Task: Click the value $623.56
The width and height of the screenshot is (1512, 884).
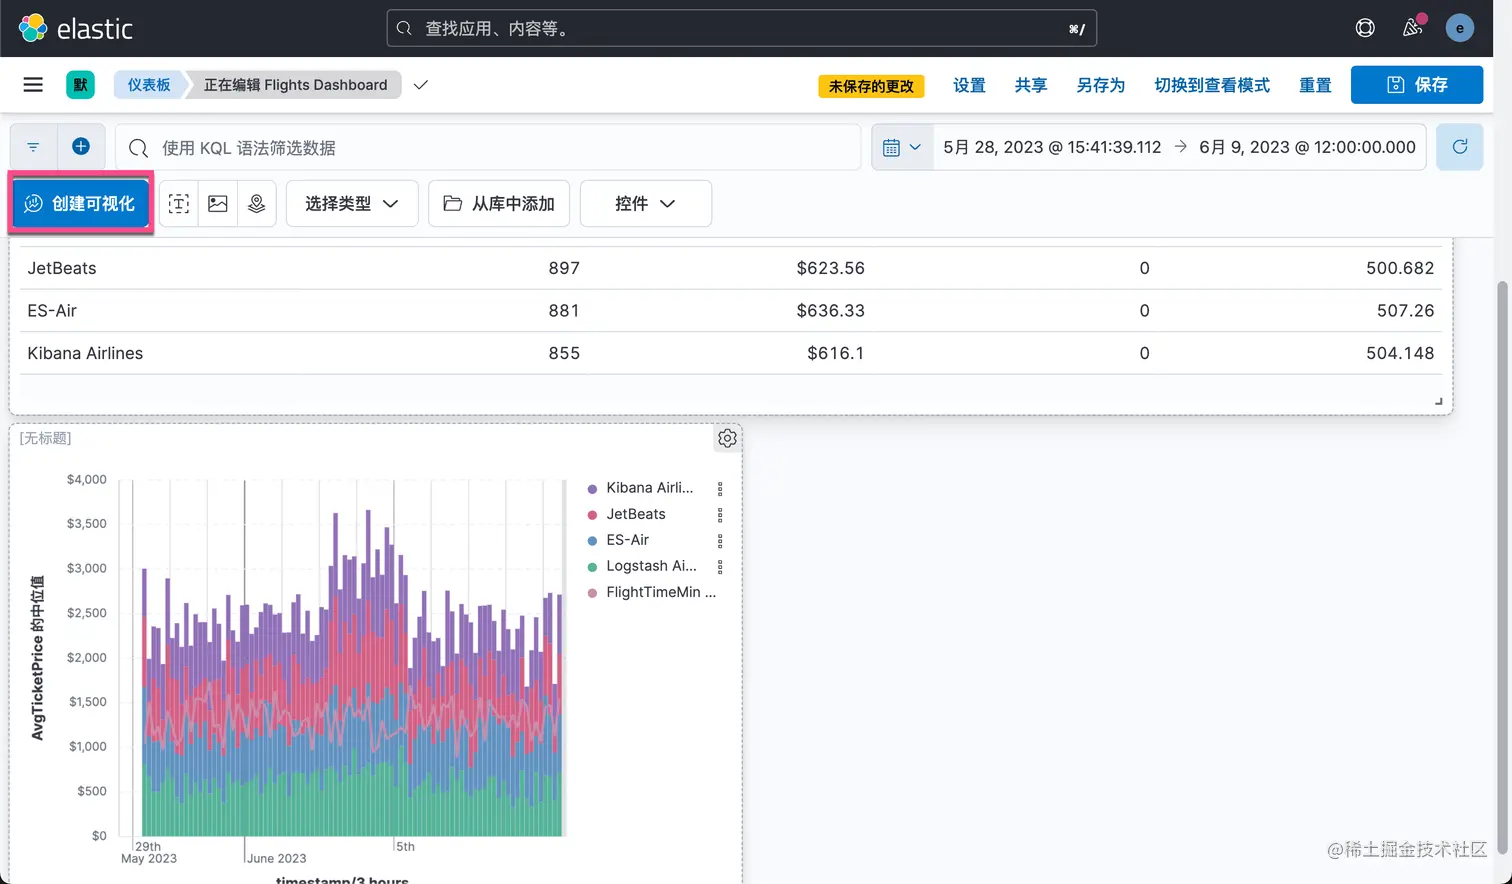Action: [831, 268]
